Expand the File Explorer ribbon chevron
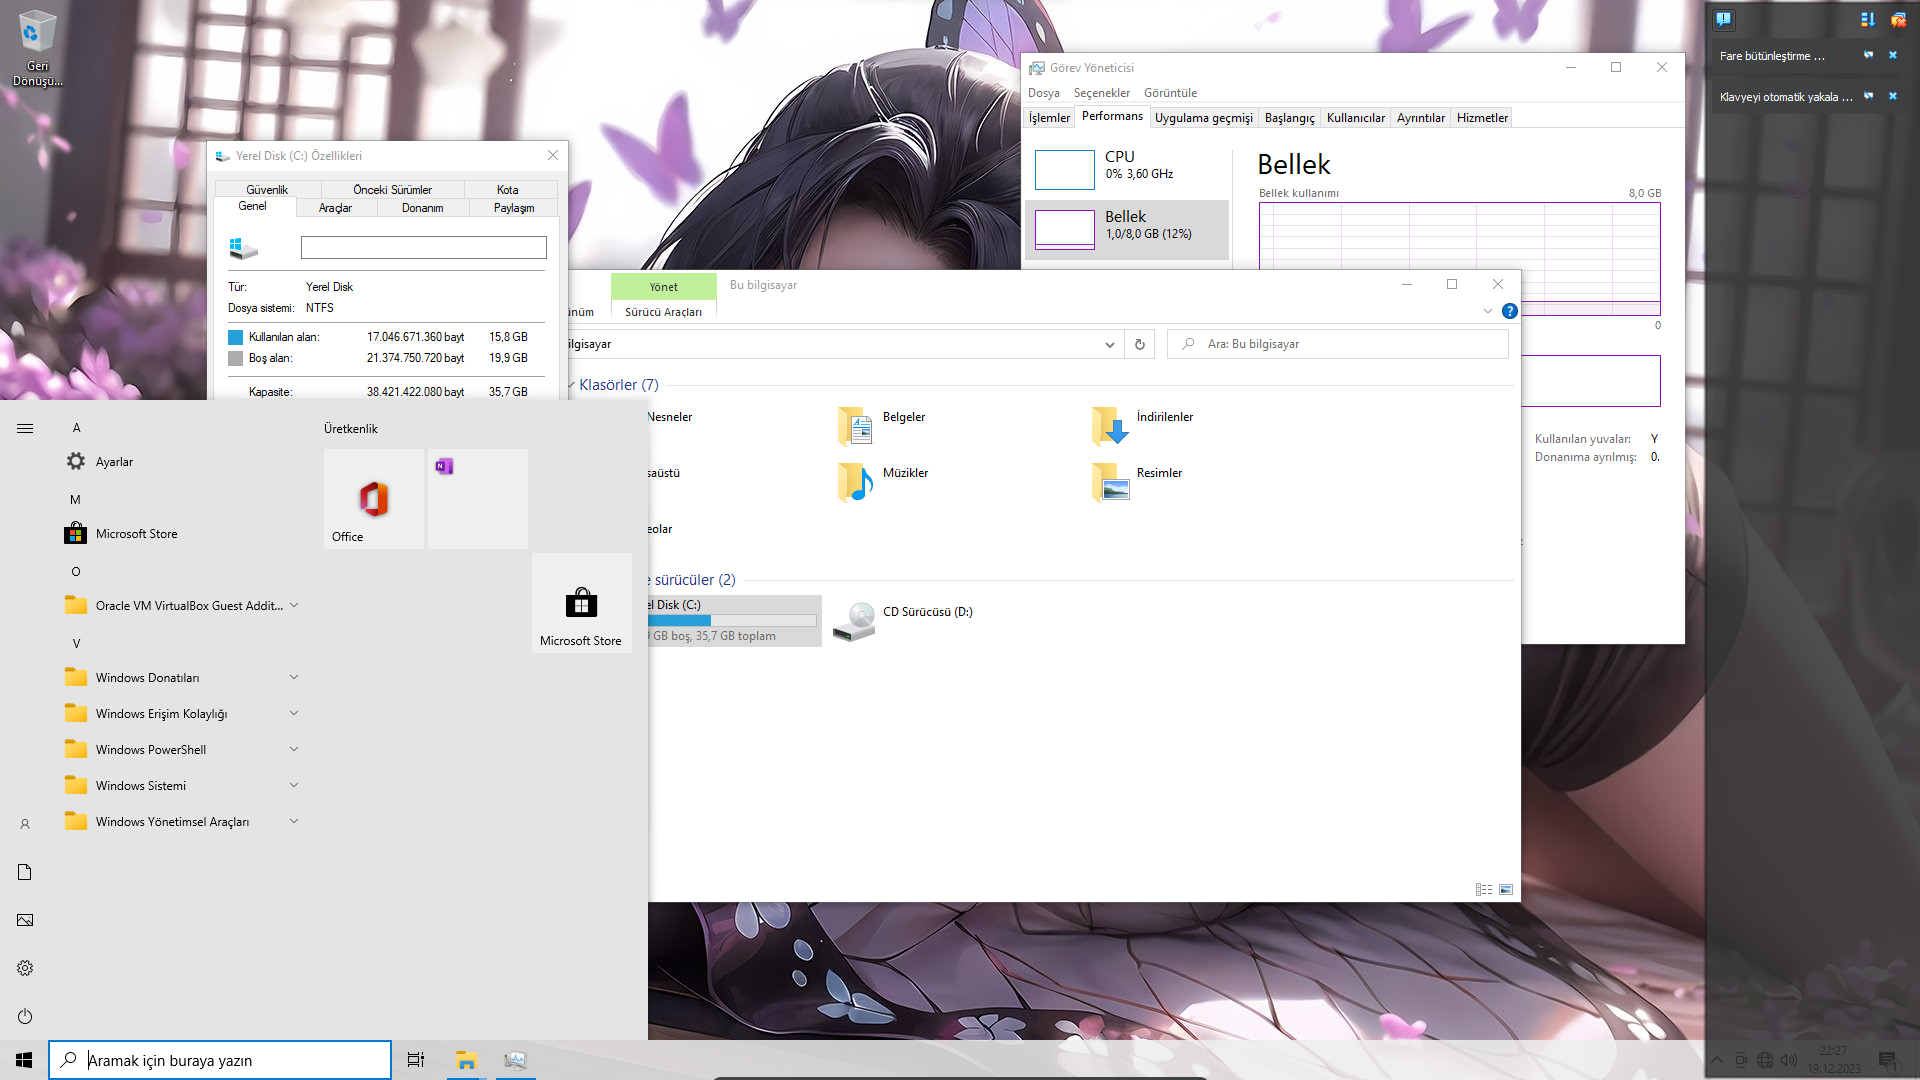Image resolution: width=1920 pixels, height=1080 pixels. coord(1488,311)
